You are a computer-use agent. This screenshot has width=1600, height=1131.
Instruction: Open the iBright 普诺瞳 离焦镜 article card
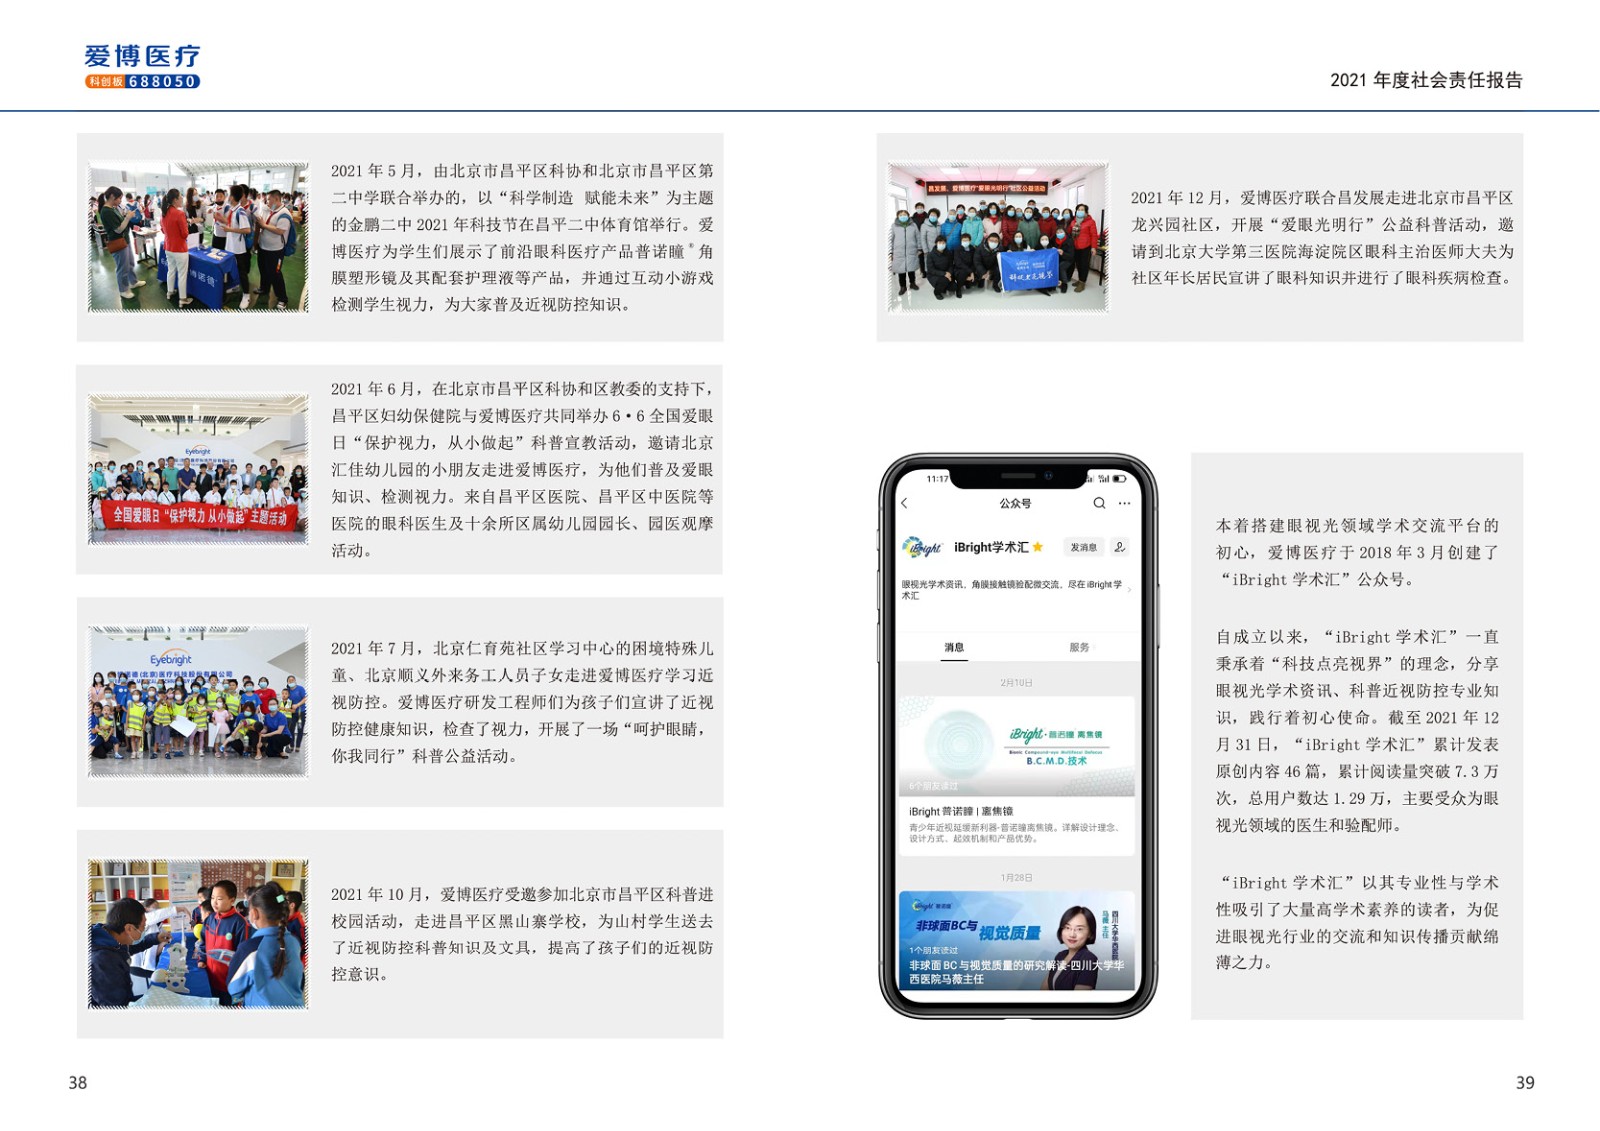tap(1016, 775)
